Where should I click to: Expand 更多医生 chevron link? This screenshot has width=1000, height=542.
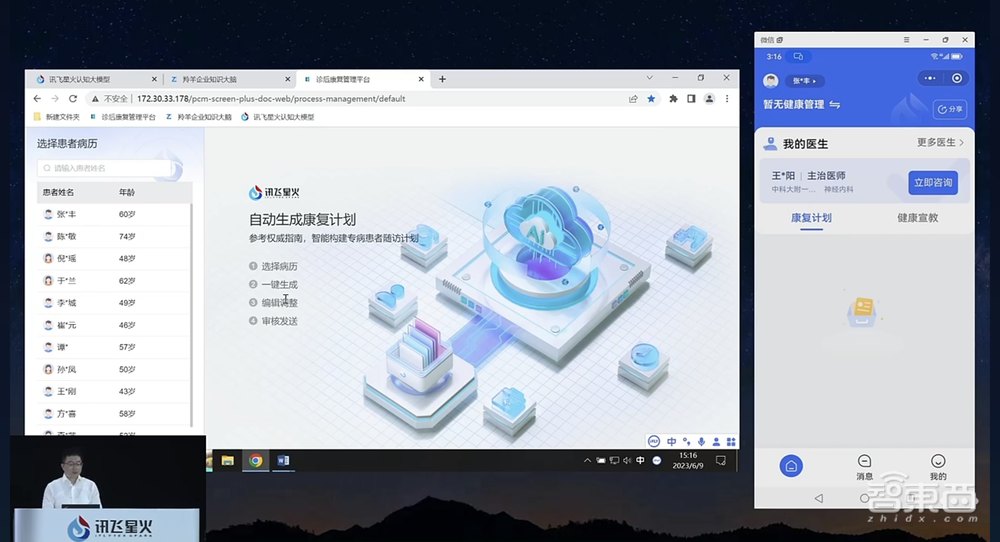coord(941,142)
